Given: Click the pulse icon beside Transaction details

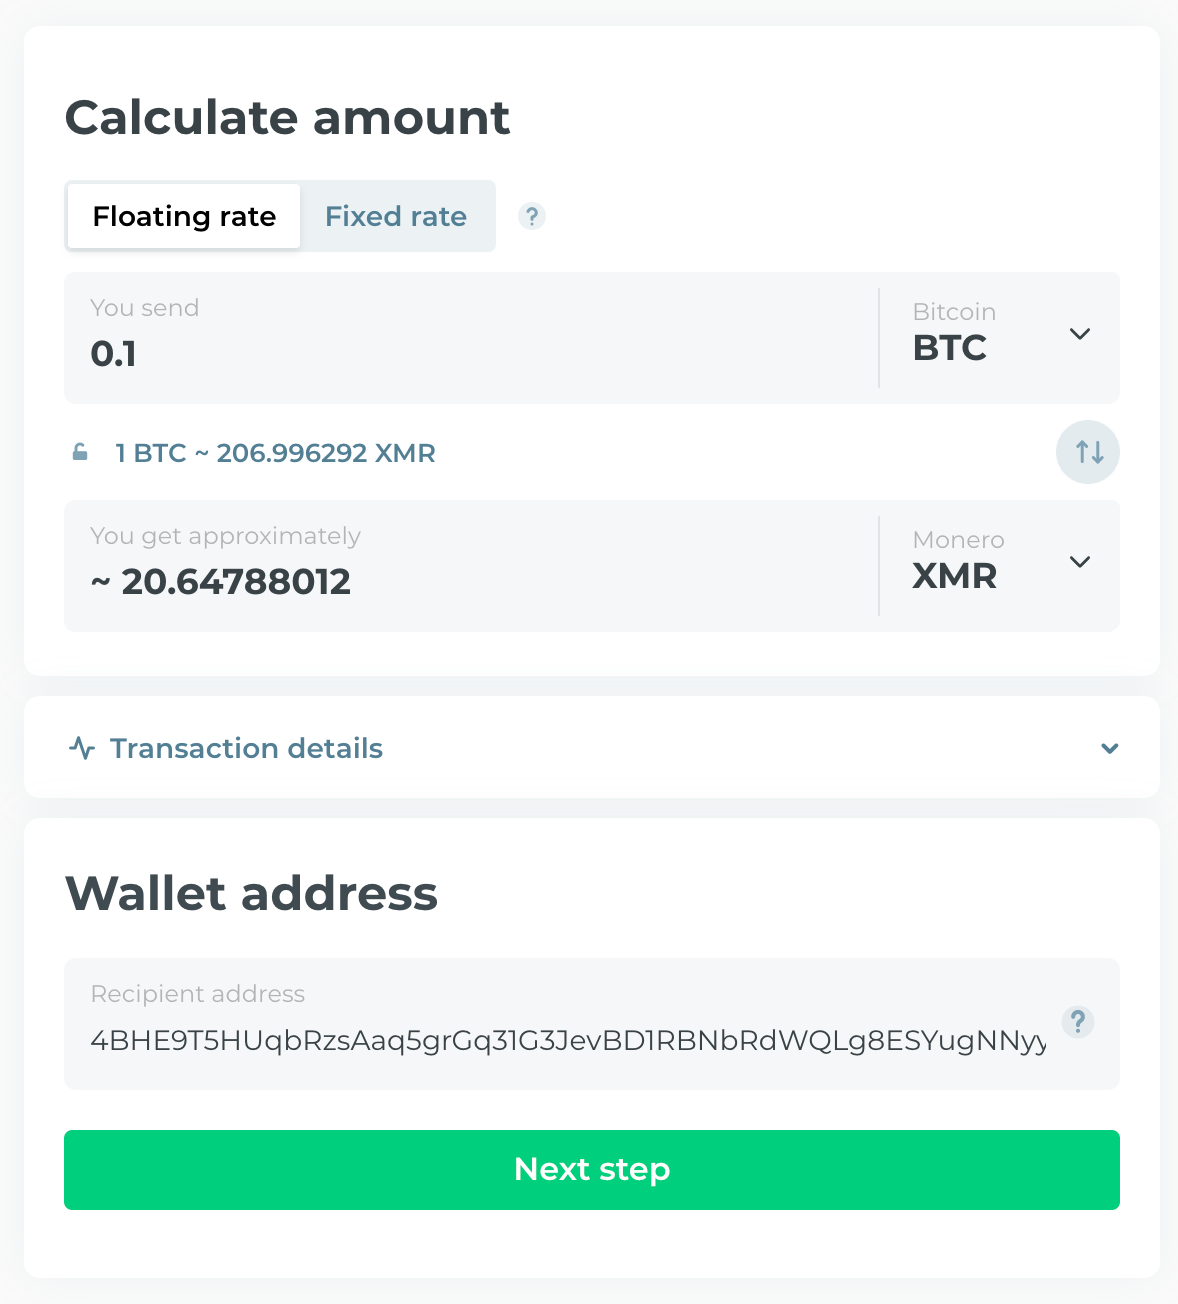Looking at the screenshot, I should pyautogui.click(x=82, y=748).
